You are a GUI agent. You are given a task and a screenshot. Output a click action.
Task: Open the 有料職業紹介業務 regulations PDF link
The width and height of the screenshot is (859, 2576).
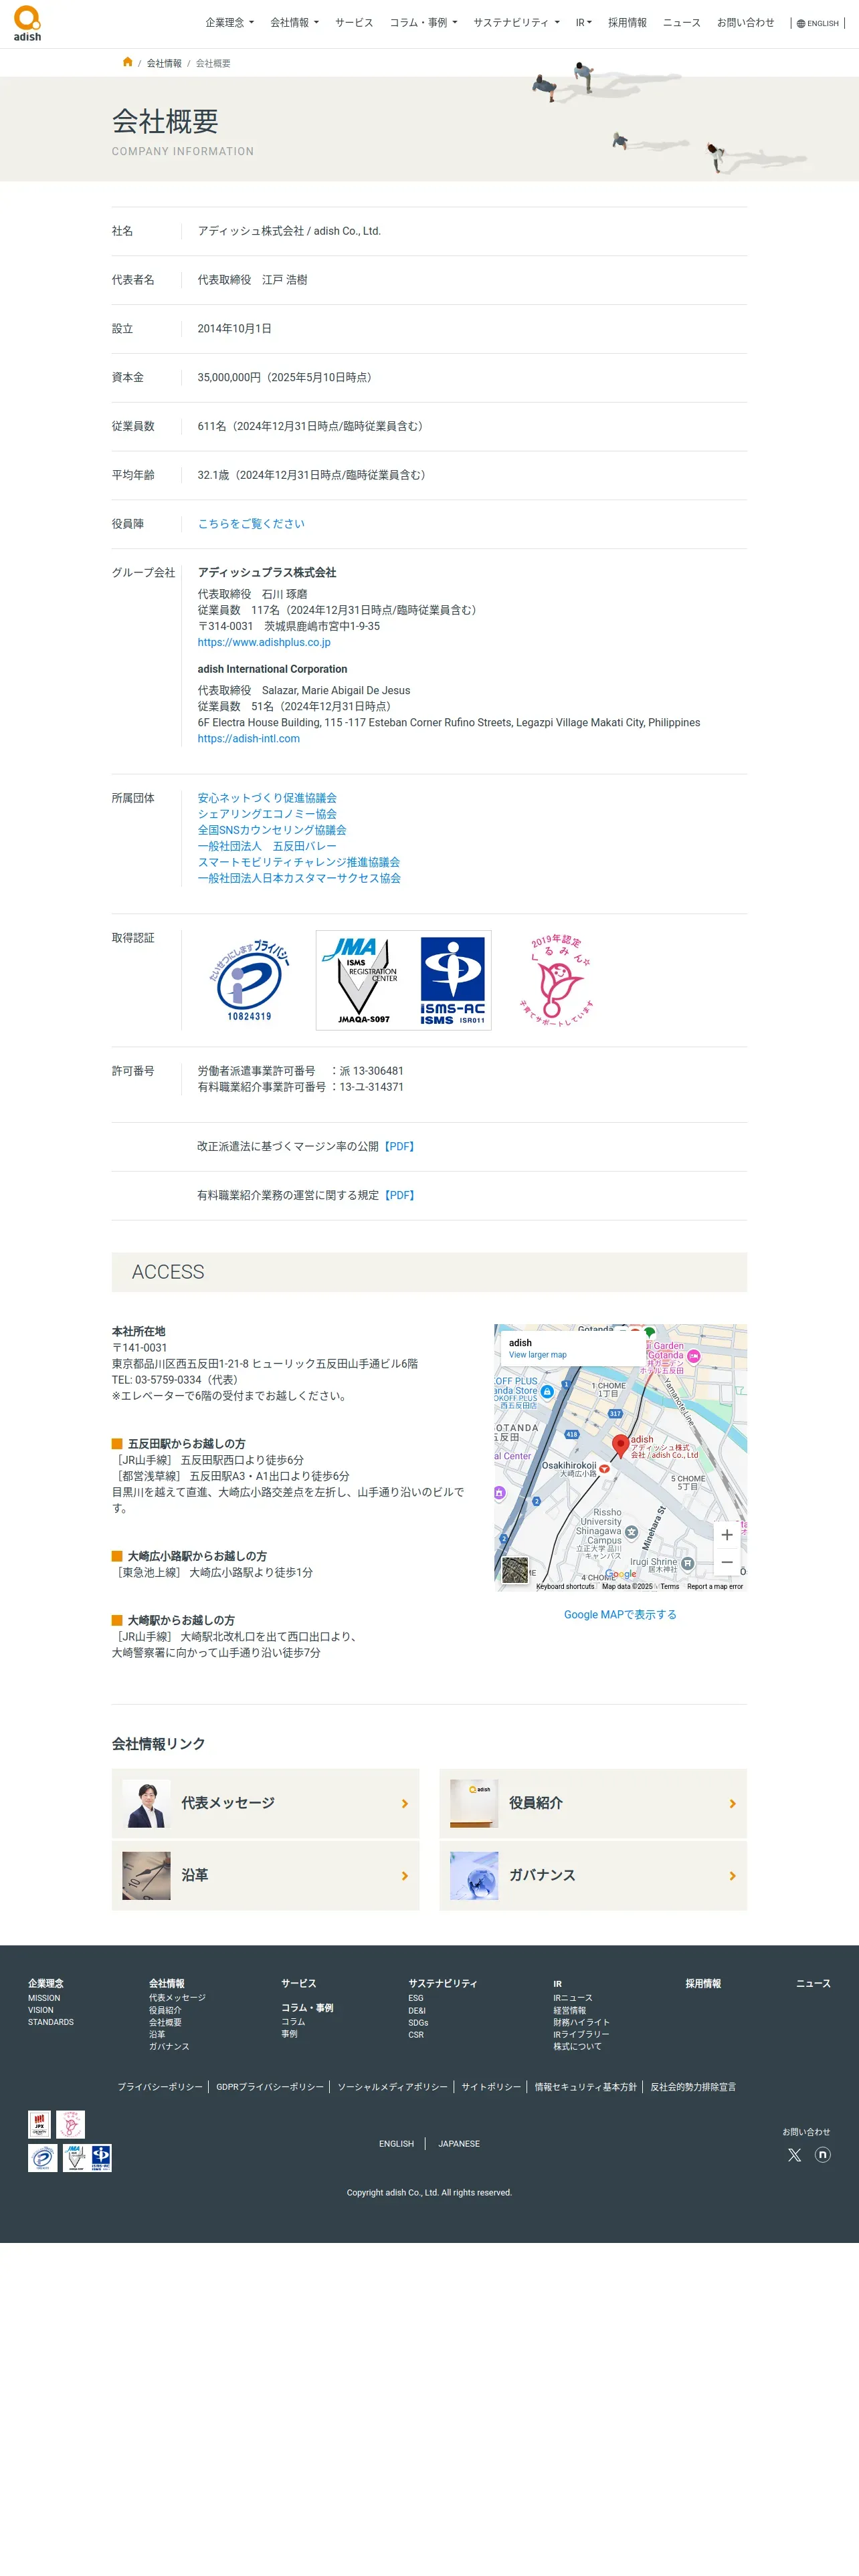click(x=400, y=1195)
